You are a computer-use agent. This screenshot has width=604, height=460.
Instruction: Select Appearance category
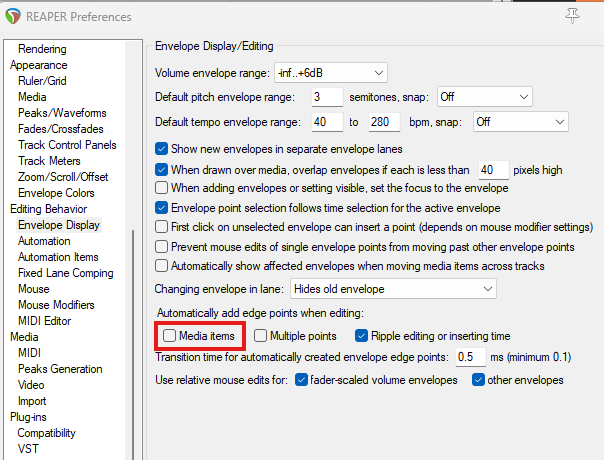pyautogui.click(x=39, y=65)
